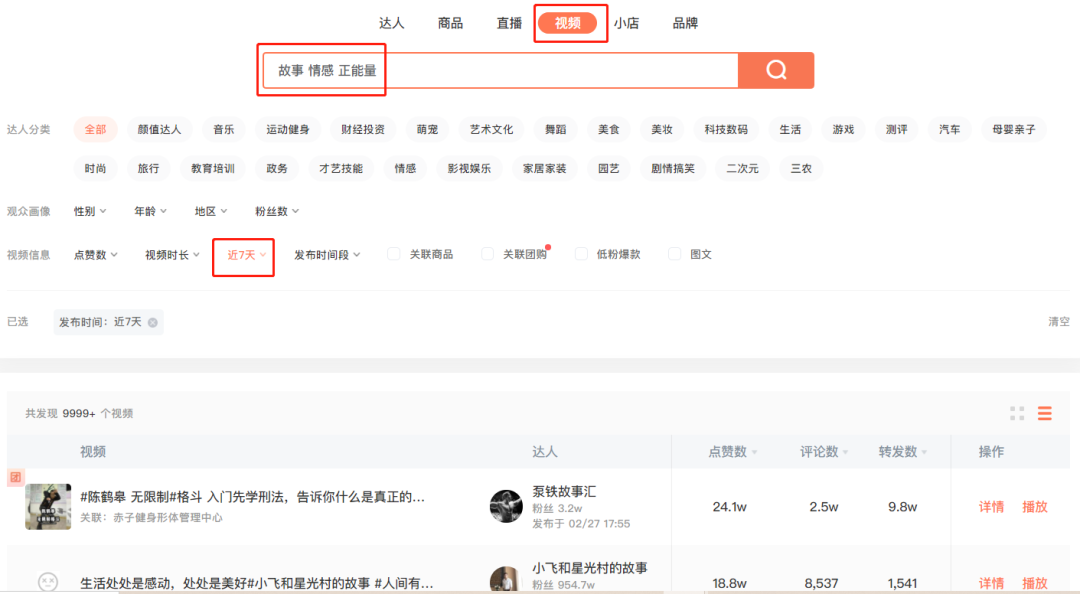This screenshot has height=594, width=1080.
Task: Sort by 点赞数 column arrow
Action: coord(754,453)
